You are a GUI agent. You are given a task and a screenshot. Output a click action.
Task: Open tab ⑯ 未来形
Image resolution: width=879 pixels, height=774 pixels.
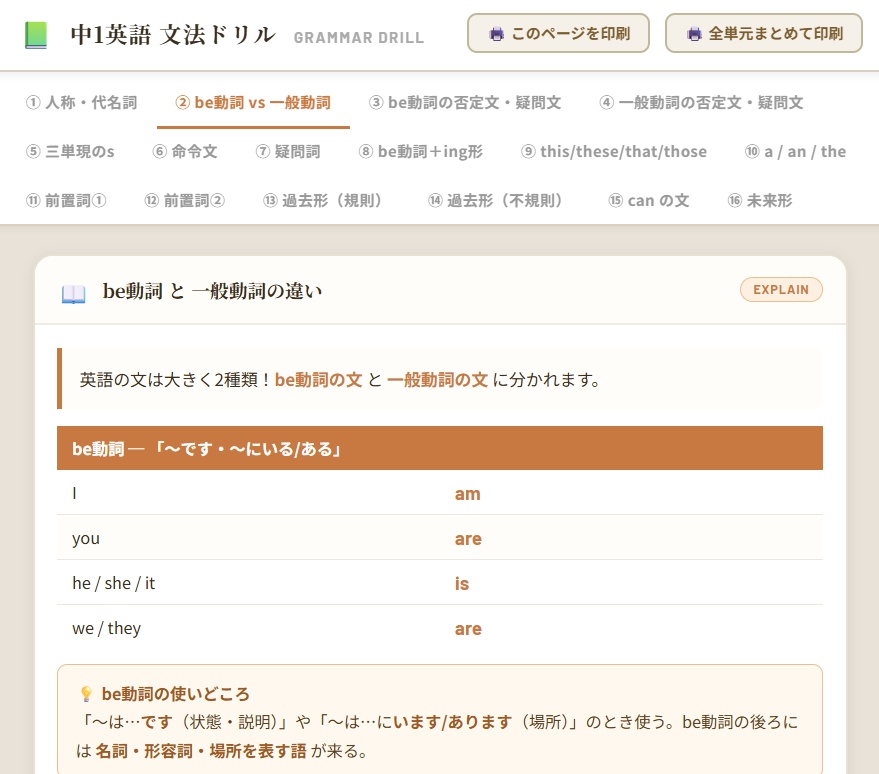760,200
